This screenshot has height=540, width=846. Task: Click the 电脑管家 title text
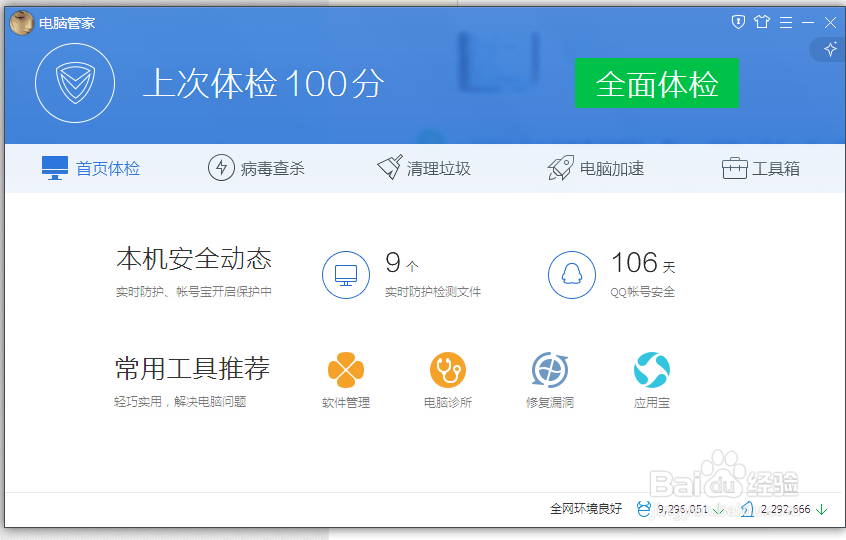click(x=67, y=23)
